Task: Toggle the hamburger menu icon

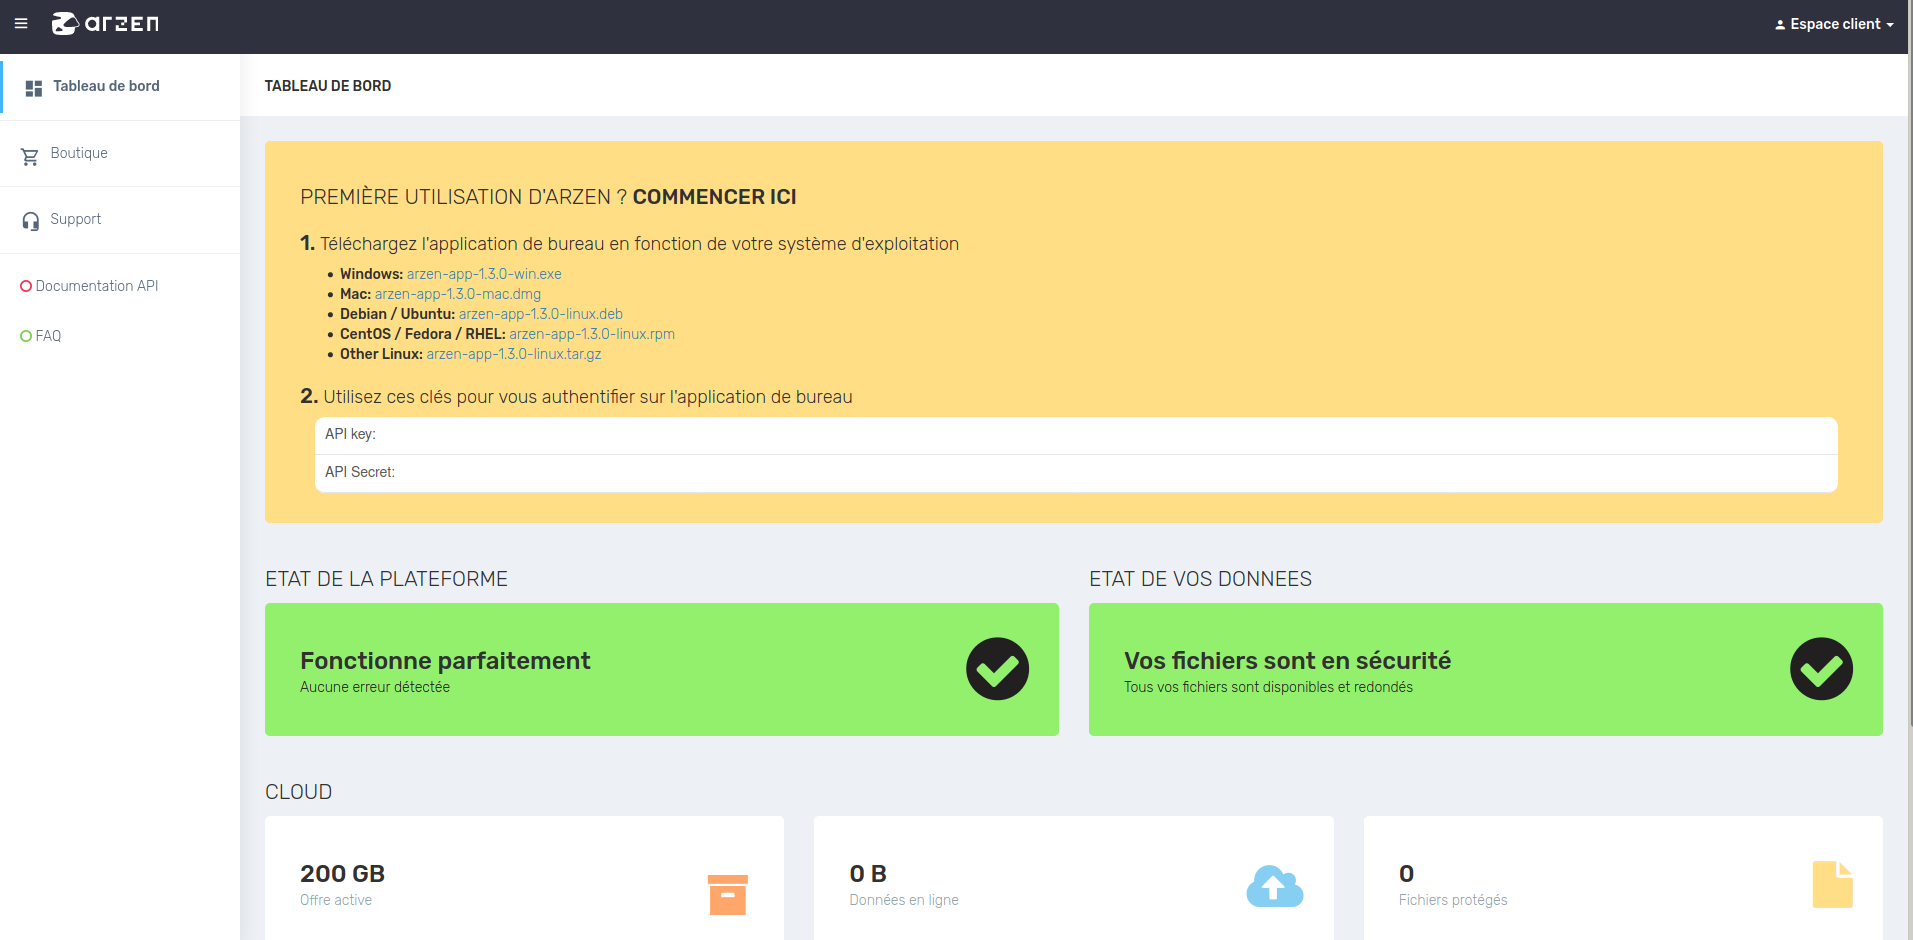Action: point(21,24)
